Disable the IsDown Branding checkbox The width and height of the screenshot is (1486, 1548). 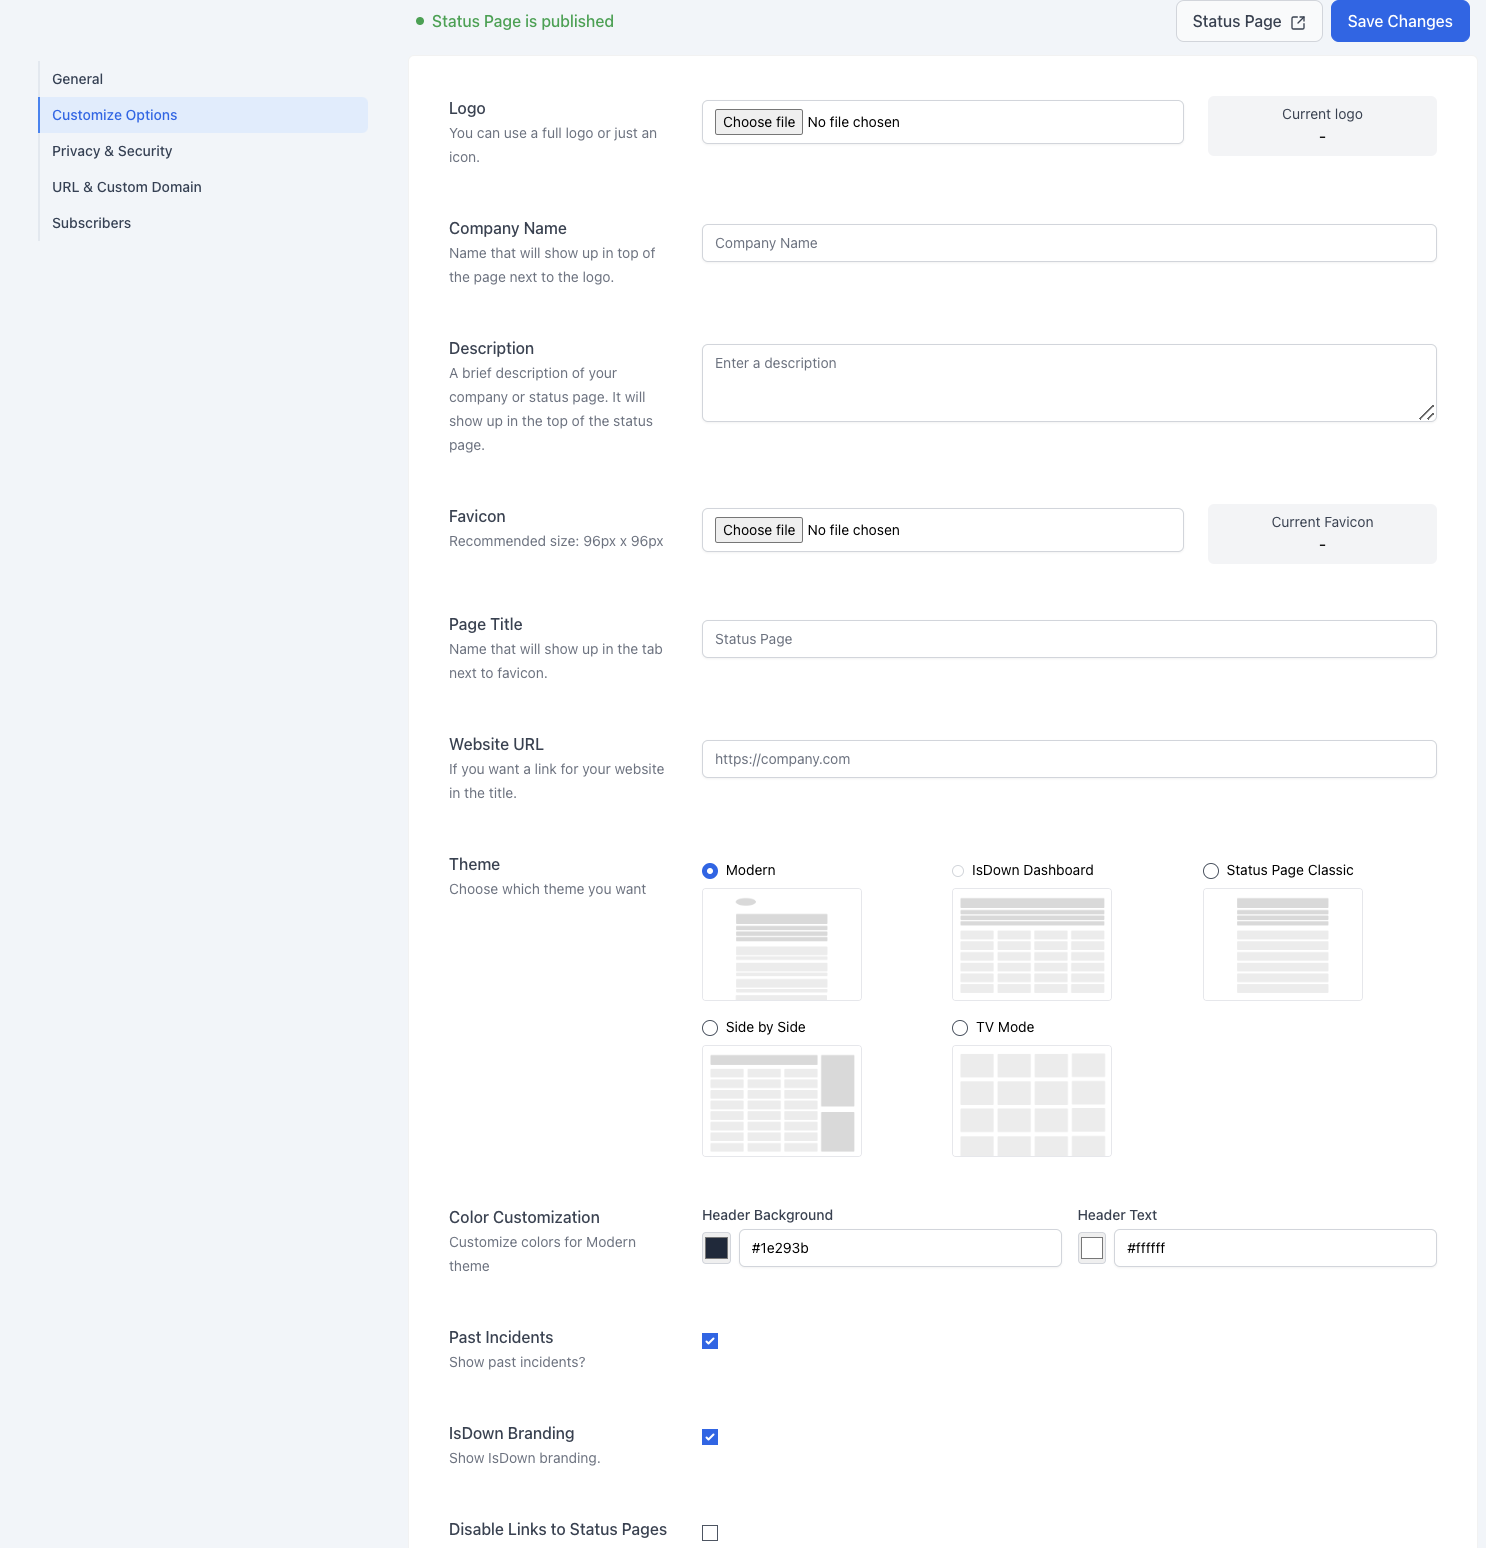click(x=710, y=1437)
